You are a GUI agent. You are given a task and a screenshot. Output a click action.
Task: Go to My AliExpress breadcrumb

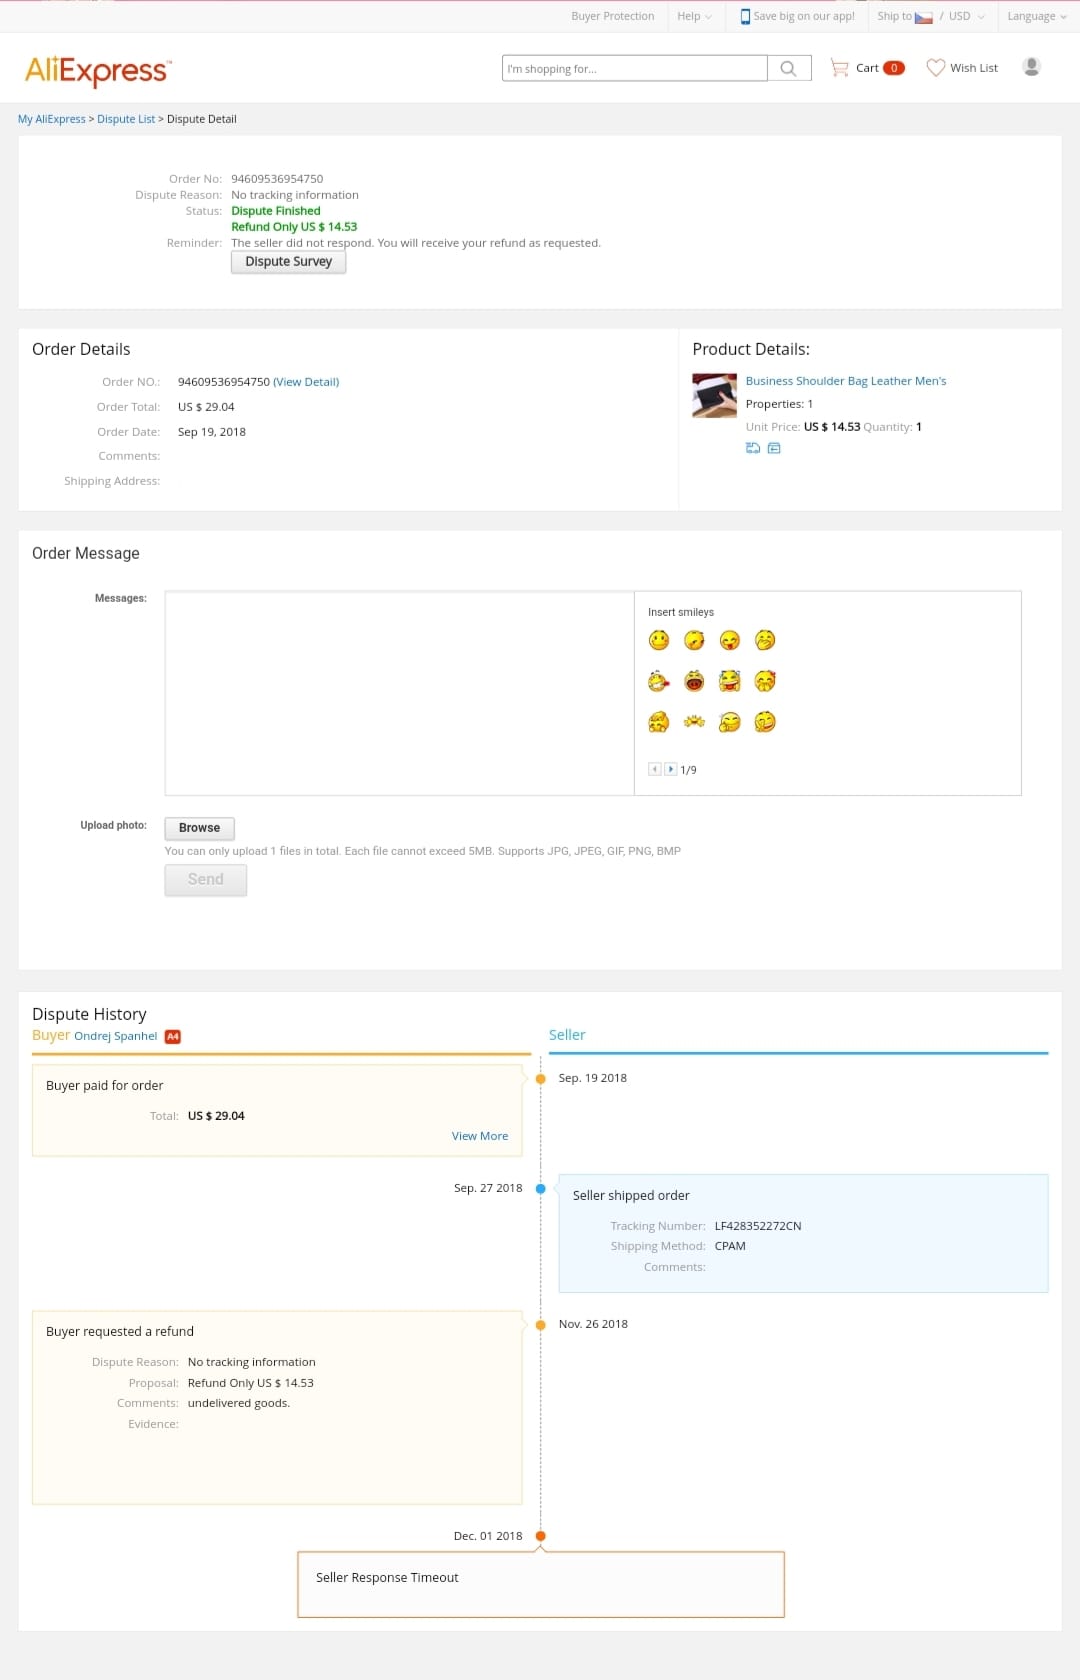[52, 119]
